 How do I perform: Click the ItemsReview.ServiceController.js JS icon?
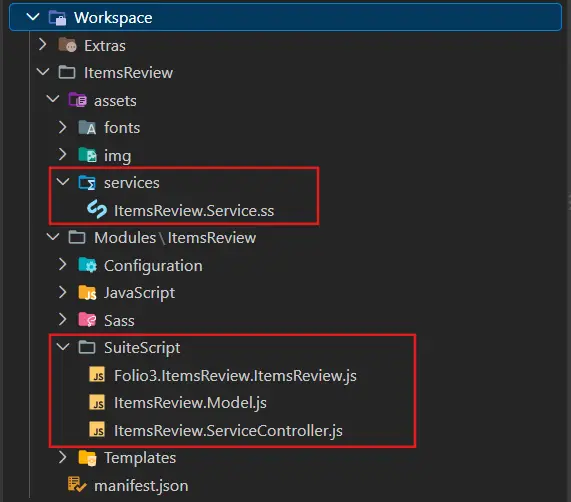coord(97,430)
